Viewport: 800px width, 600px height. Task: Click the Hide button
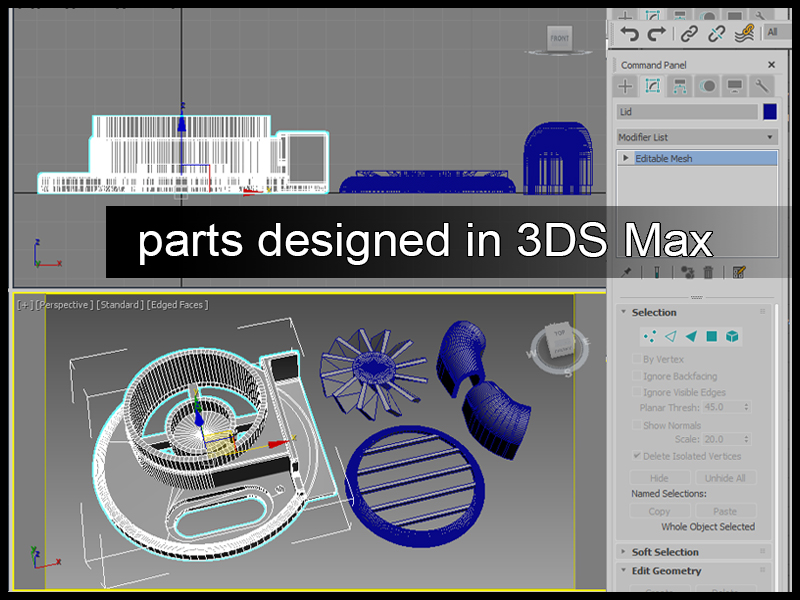coord(660,478)
